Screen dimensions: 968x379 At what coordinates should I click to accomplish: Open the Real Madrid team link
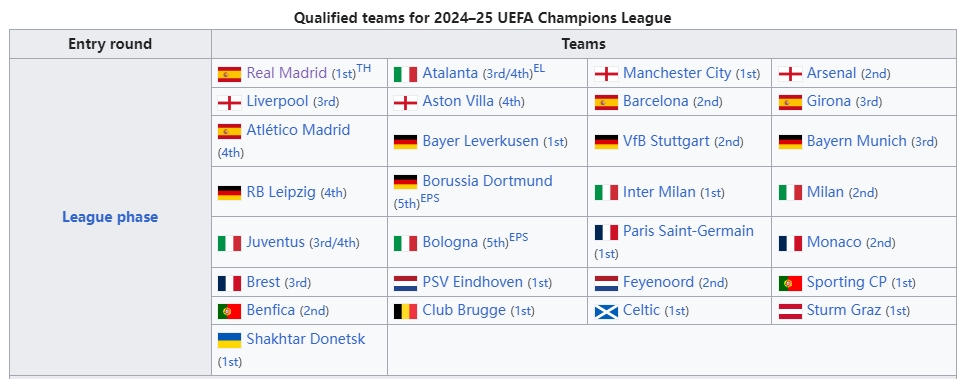click(x=286, y=73)
